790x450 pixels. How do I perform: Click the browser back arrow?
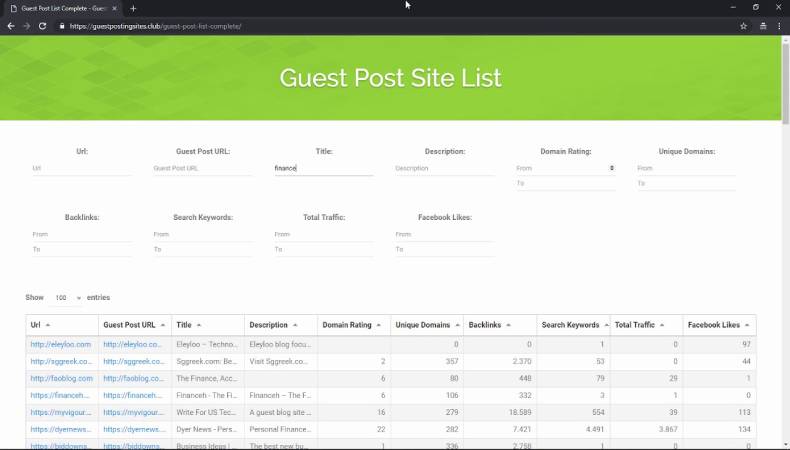[x=11, y=26]
